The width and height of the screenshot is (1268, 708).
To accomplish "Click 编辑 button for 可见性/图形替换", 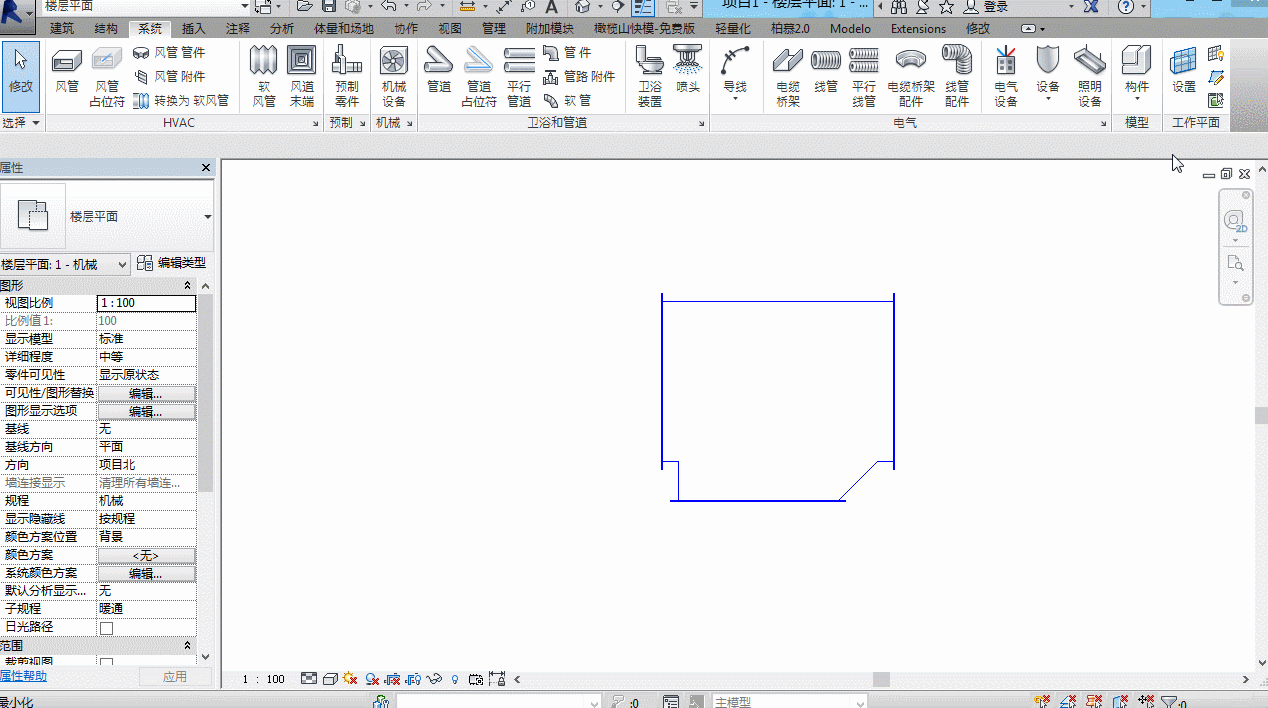I will (146, 393).
